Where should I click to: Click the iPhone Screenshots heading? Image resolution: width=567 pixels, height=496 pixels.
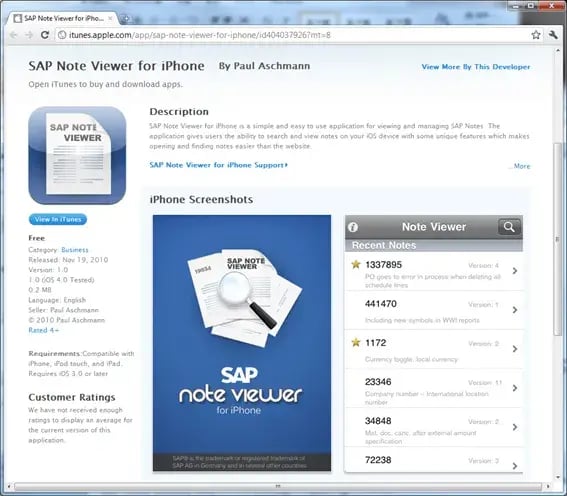point(201,200)
